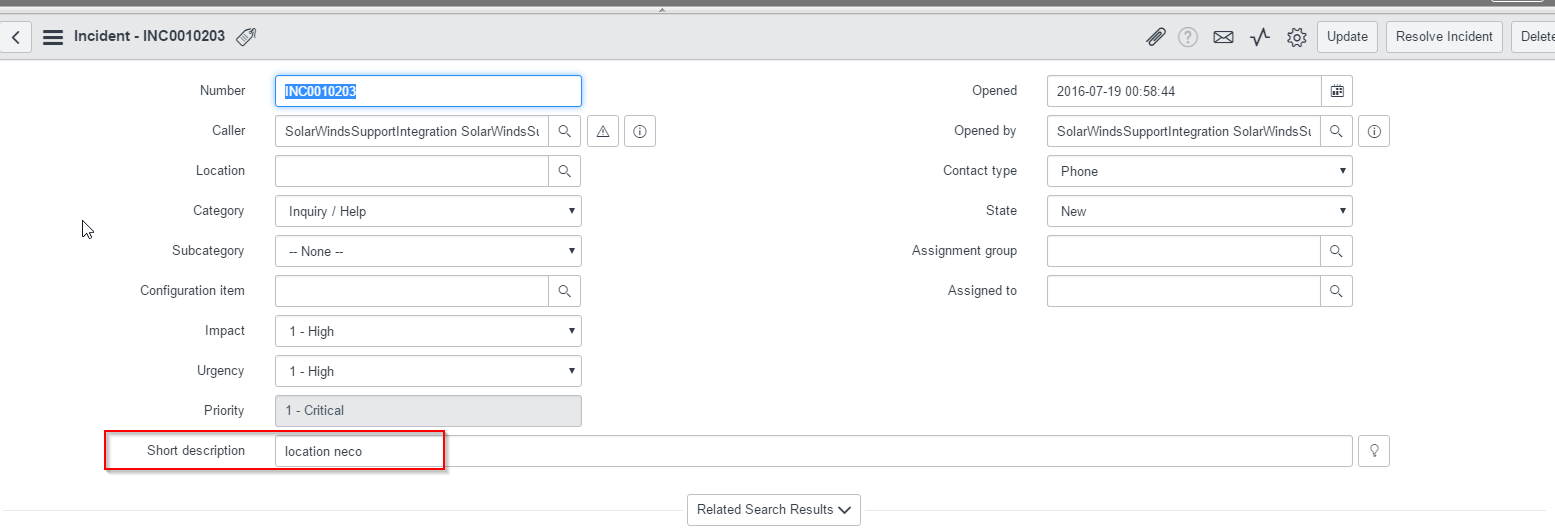Click the Location input field
The image size is (1555, 531).
coord(412,171)
